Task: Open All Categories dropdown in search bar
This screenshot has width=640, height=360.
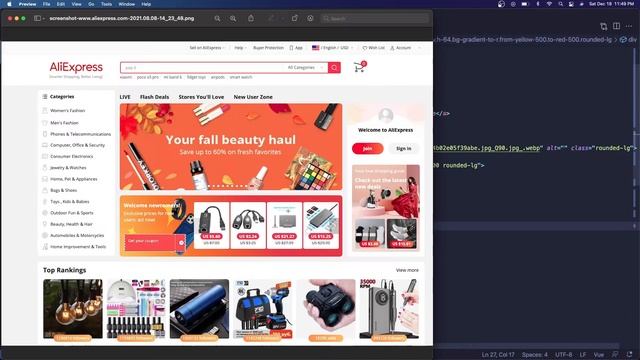Action: tap(305, 67)
